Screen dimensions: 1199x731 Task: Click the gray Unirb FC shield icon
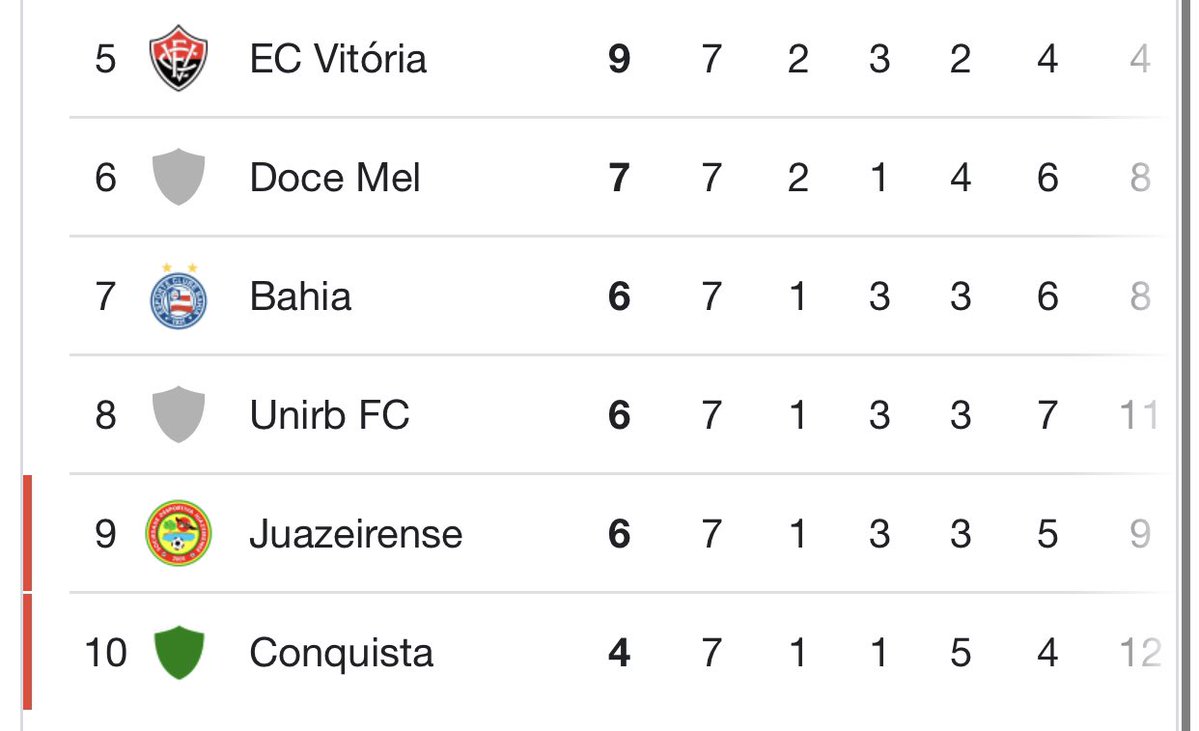pos(178,414)
